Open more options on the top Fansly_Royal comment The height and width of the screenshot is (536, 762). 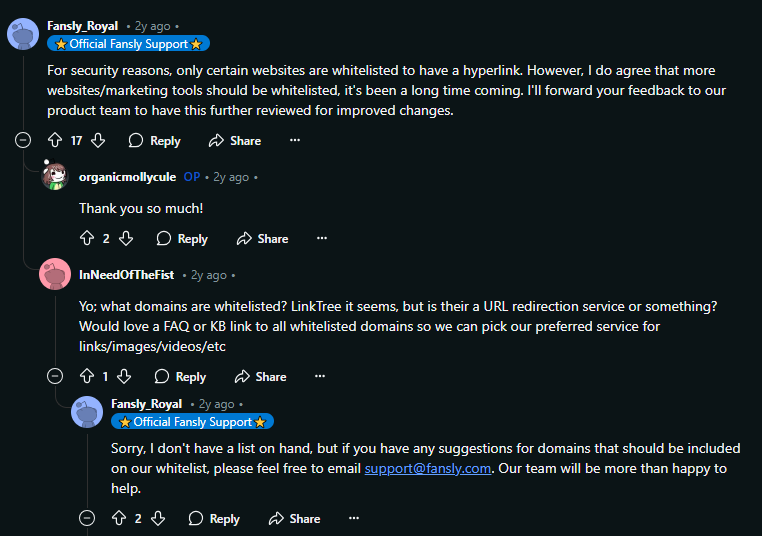[295, 140]
